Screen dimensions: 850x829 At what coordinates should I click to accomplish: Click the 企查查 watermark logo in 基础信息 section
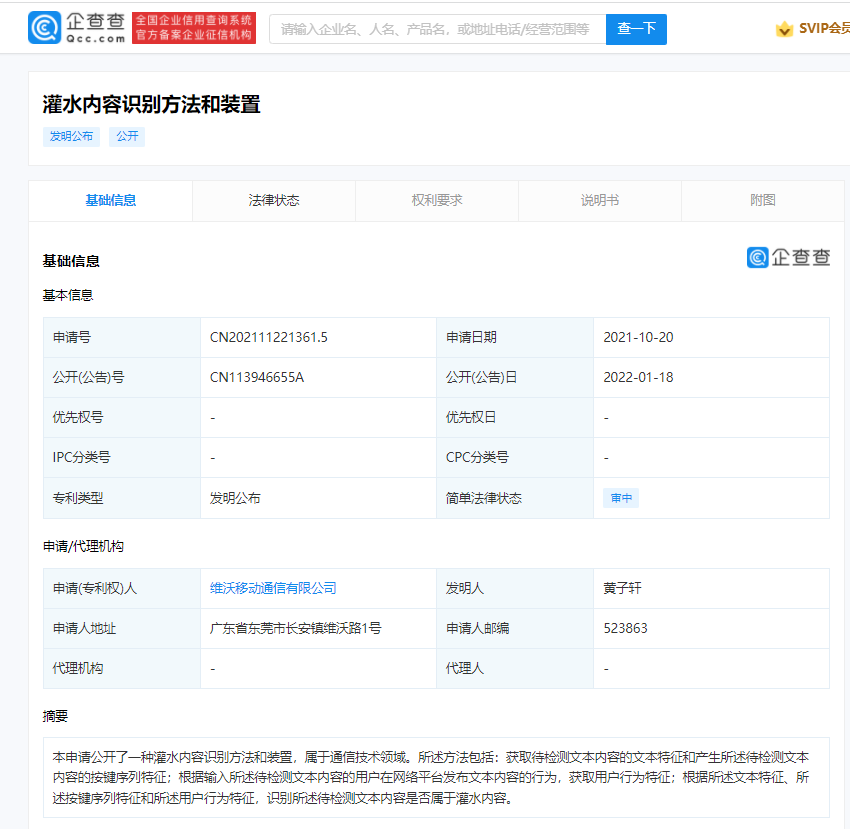(x=788, y=258)
